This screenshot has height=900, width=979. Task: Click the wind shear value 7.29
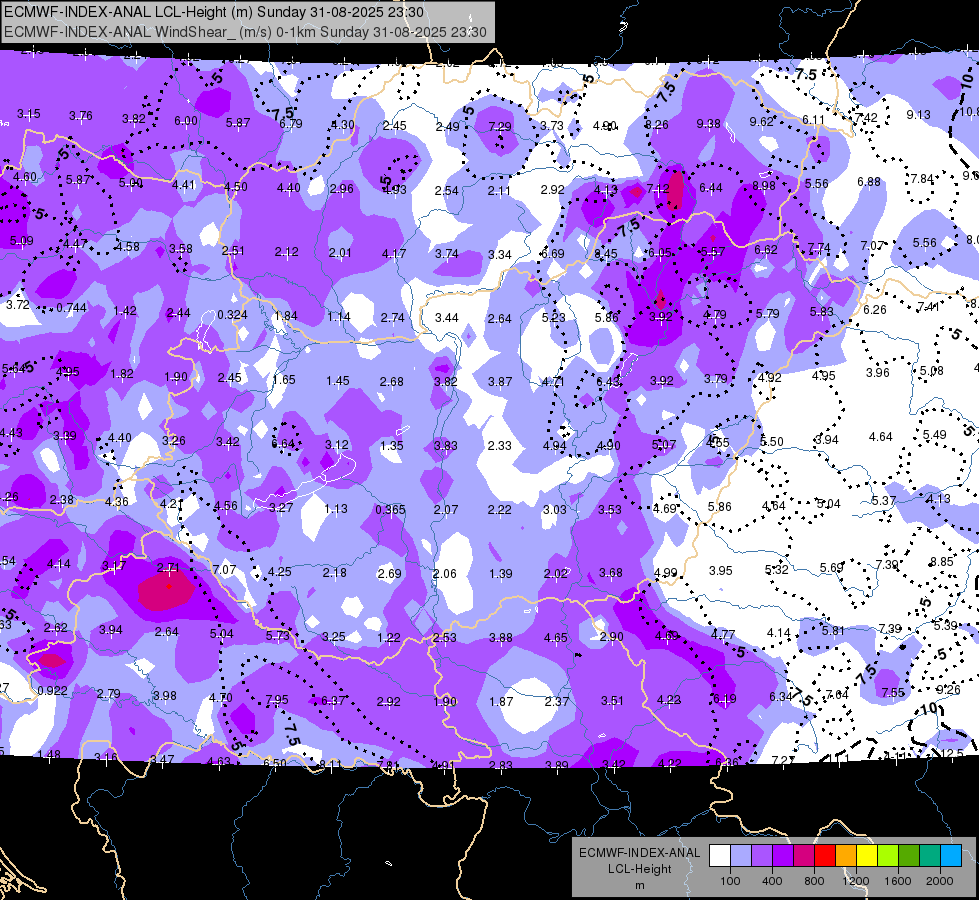pyautogui.click(x=499, y=126)
